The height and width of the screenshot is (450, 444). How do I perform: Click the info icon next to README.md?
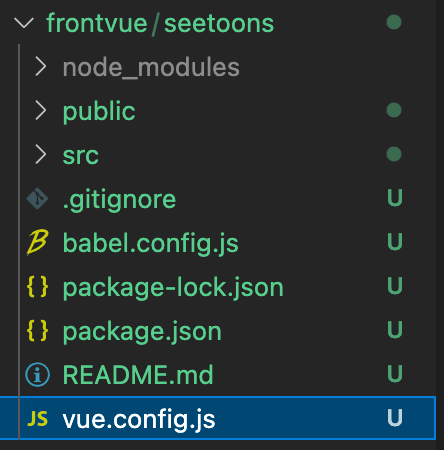tap(37, 374)
